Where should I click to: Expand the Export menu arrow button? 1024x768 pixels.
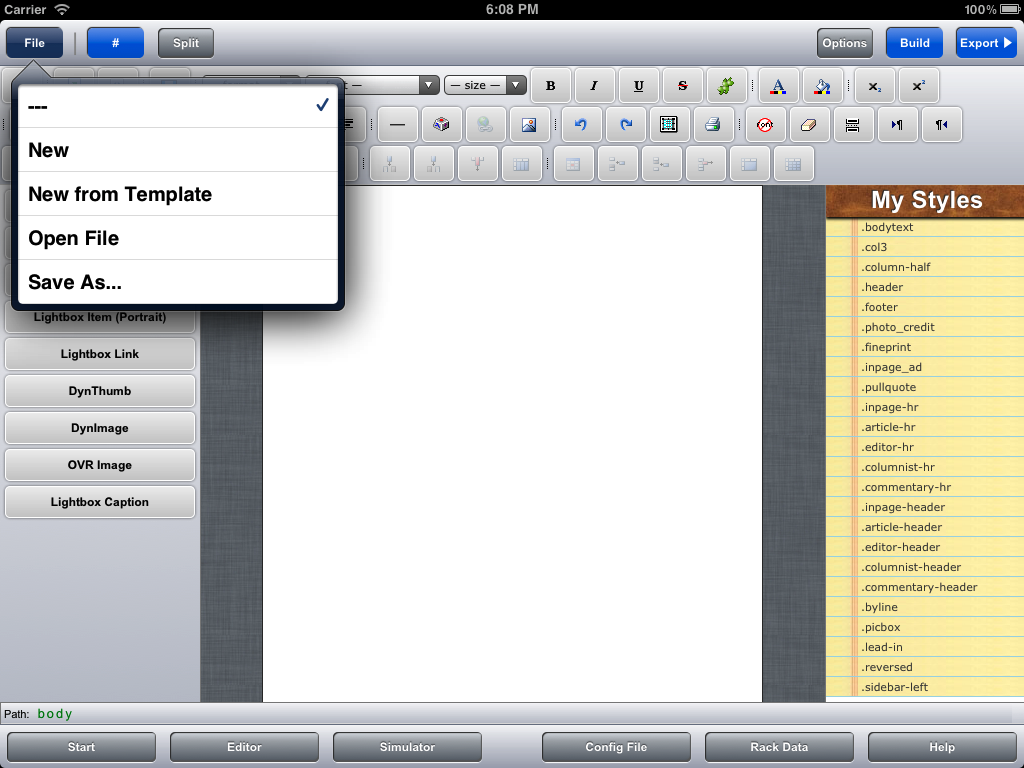tap(986, 43)
